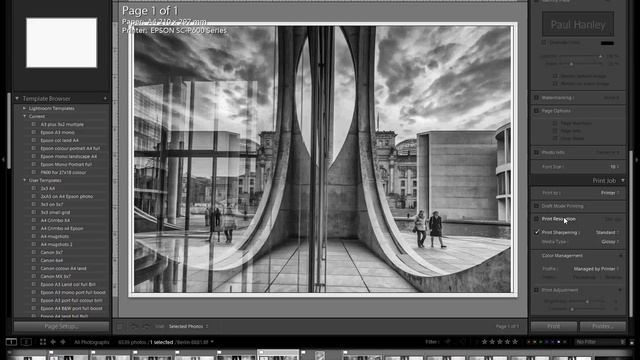This screenshot has width=640, height=360.
Task: Select the highlighted filmstrip thumbnail
Action: point(278,355)
